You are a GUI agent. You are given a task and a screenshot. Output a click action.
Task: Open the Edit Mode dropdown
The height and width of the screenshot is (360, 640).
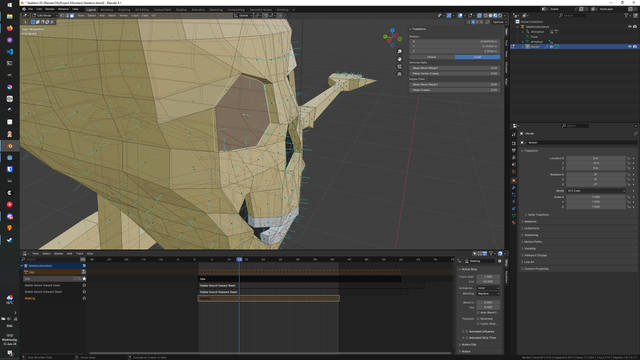pyautogui.click(x=44, y=16)
